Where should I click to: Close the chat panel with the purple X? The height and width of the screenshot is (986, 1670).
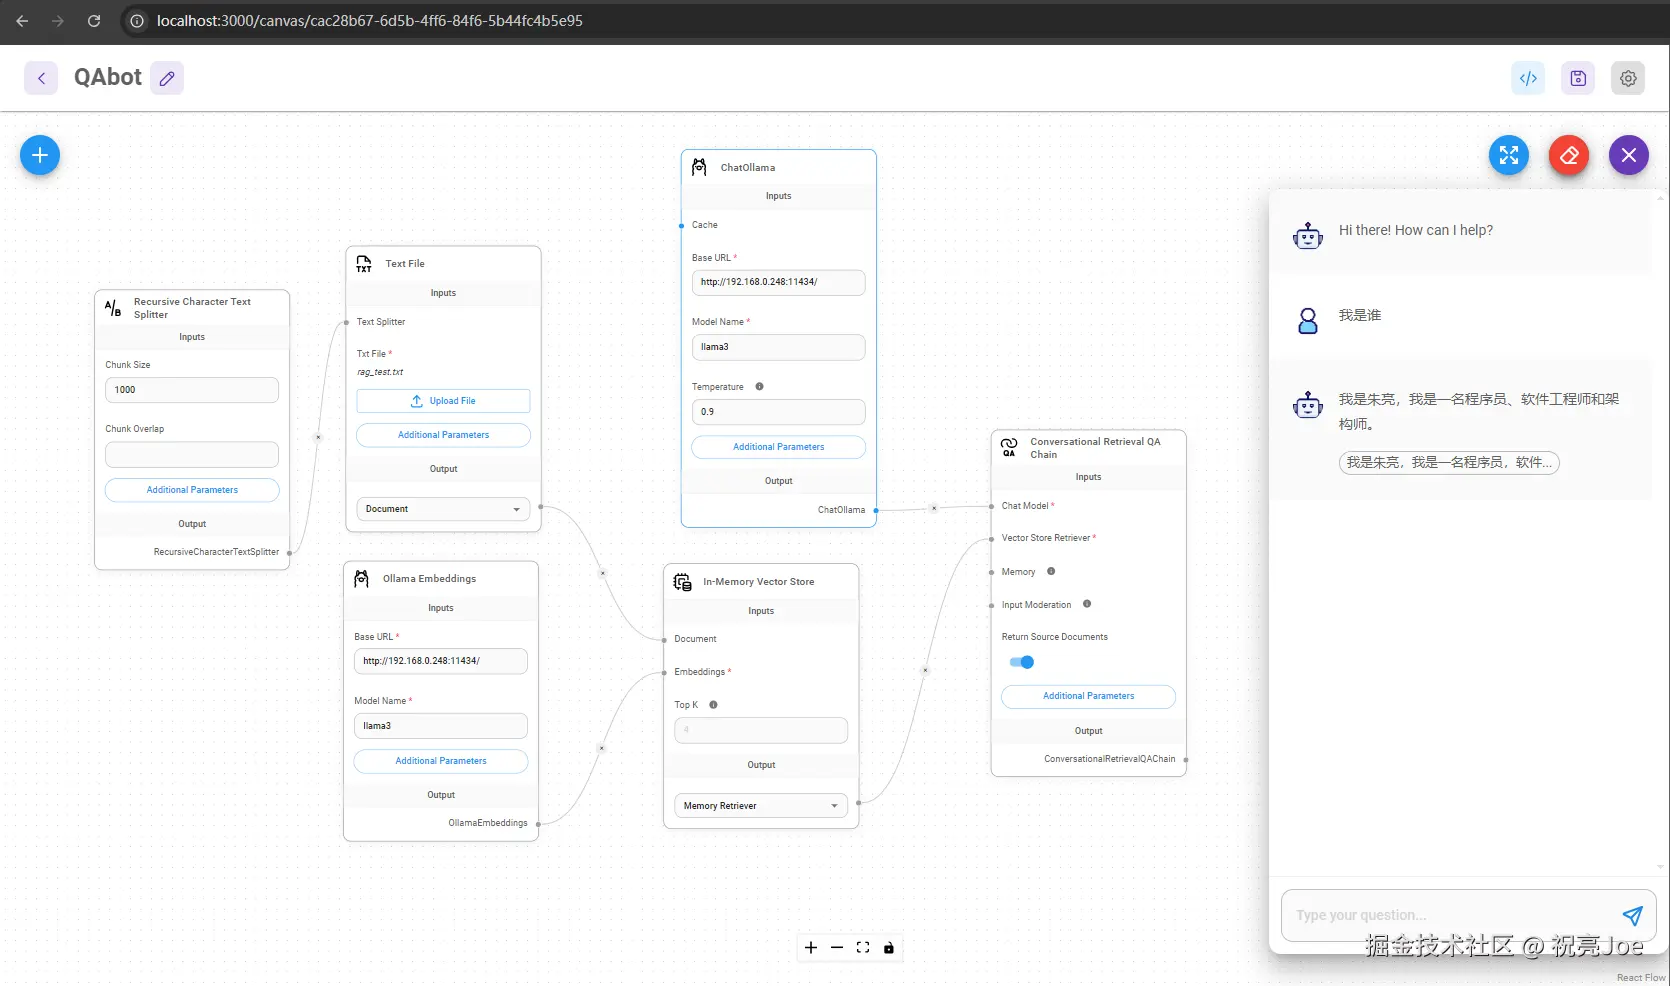(x=1629, y=155)
